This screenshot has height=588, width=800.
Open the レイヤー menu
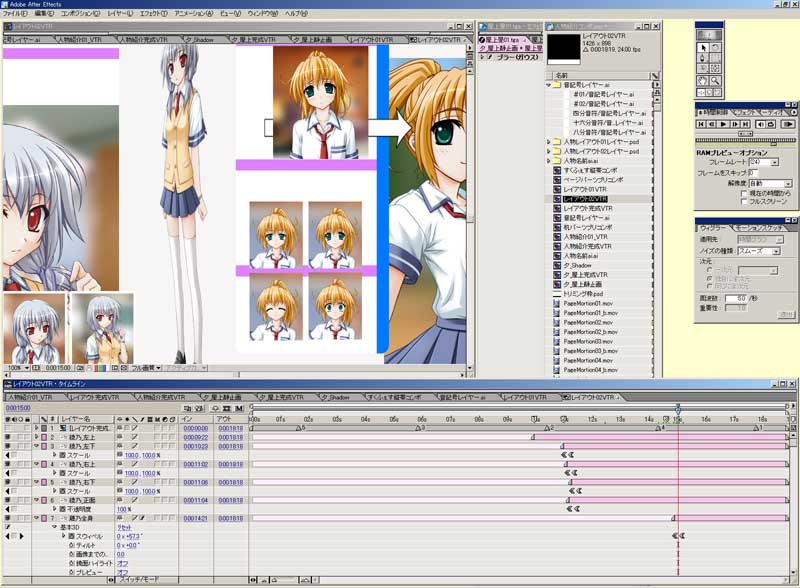120,14
